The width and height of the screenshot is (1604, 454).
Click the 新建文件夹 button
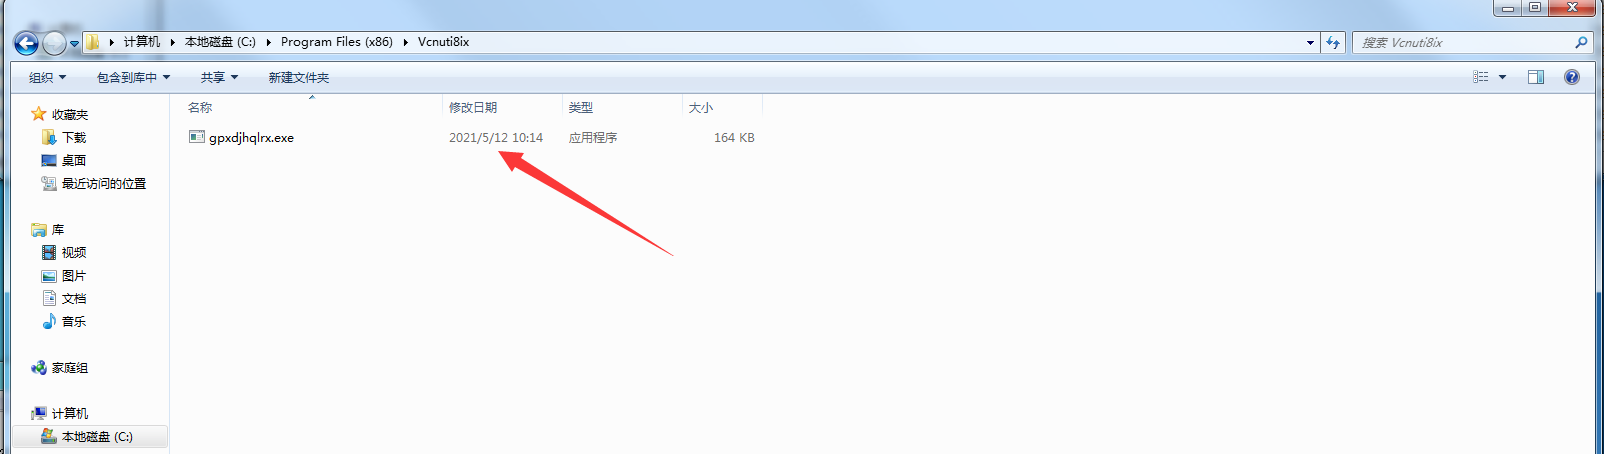[298, 77]
